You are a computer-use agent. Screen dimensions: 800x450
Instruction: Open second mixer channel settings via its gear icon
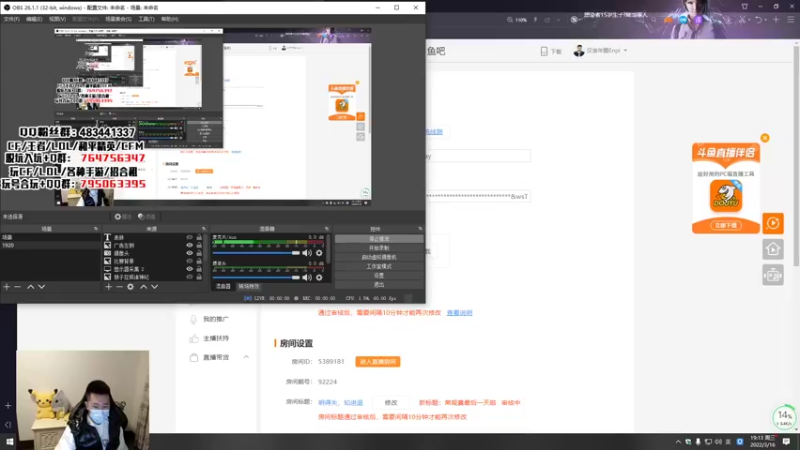tap(319, 278)
